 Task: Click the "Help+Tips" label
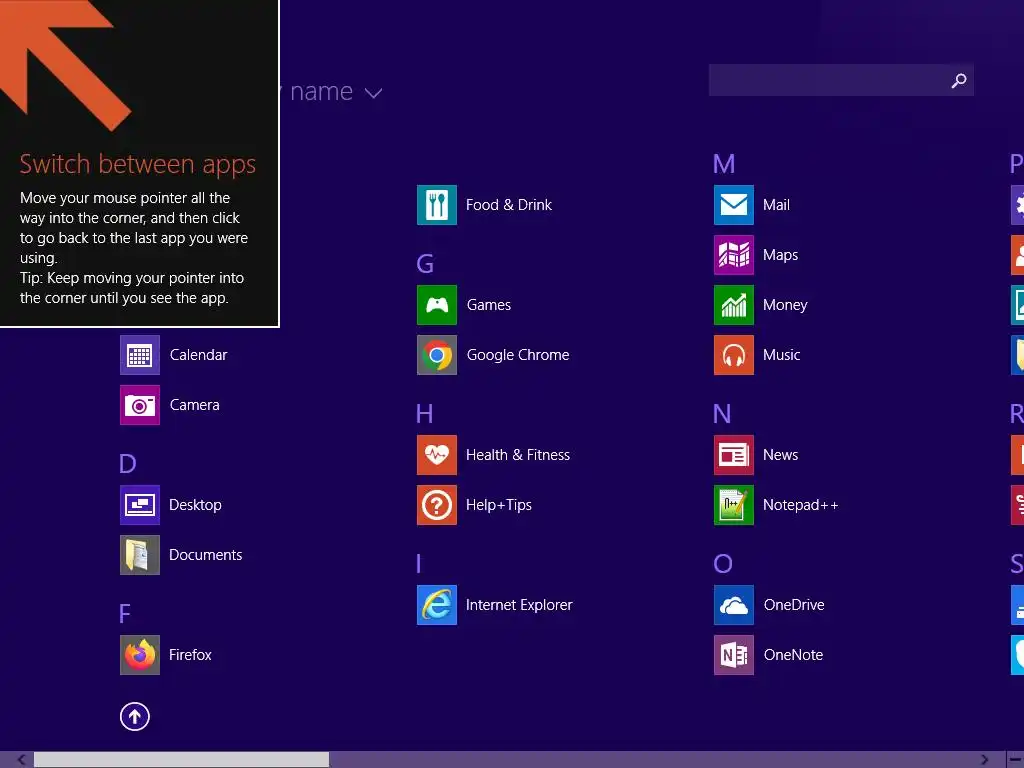499,505
